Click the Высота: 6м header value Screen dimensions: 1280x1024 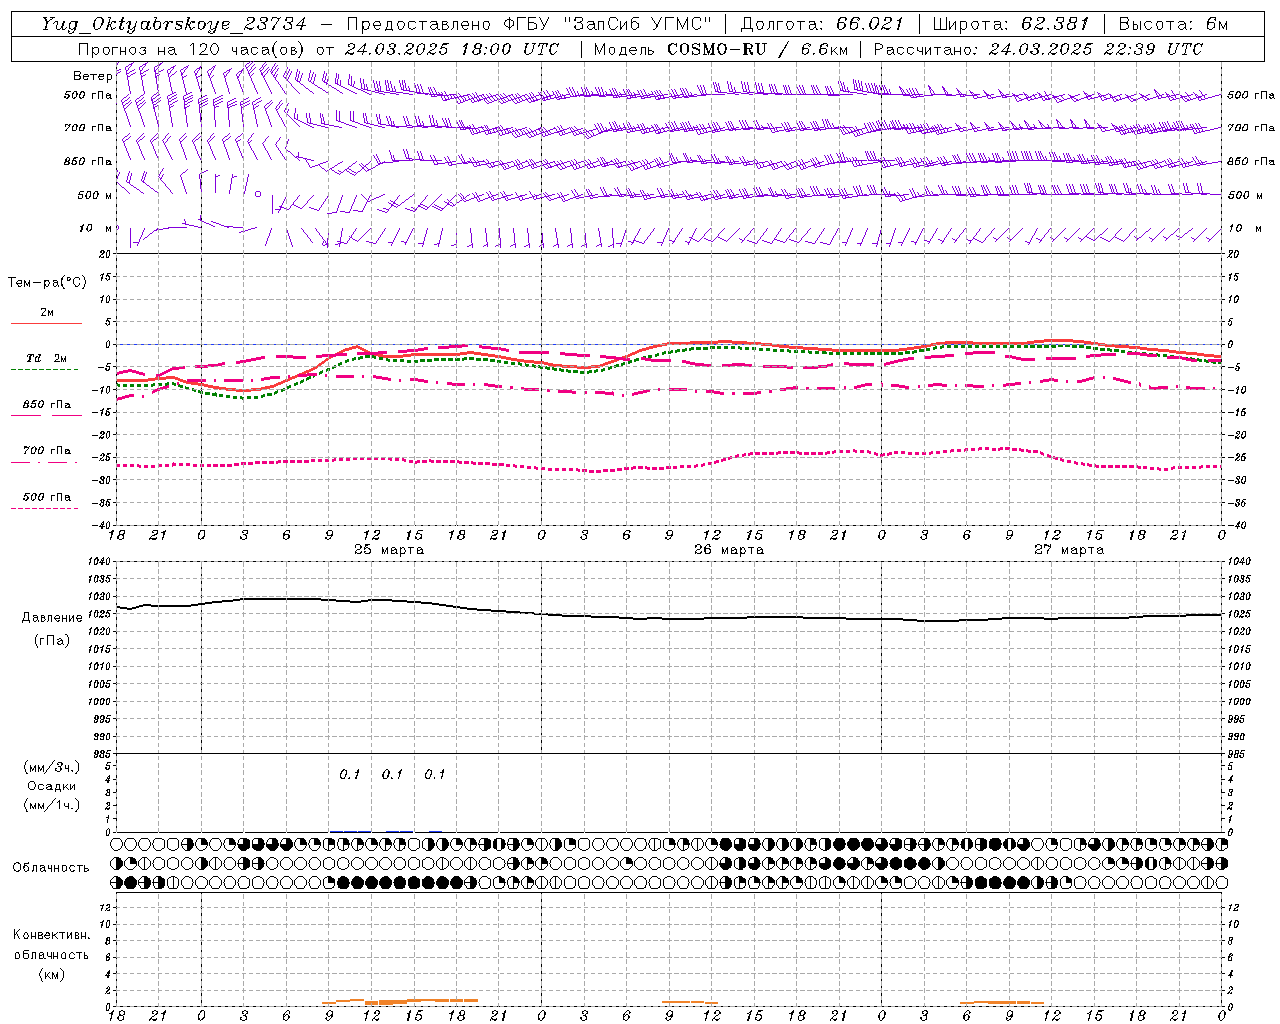click(1174, 24)
